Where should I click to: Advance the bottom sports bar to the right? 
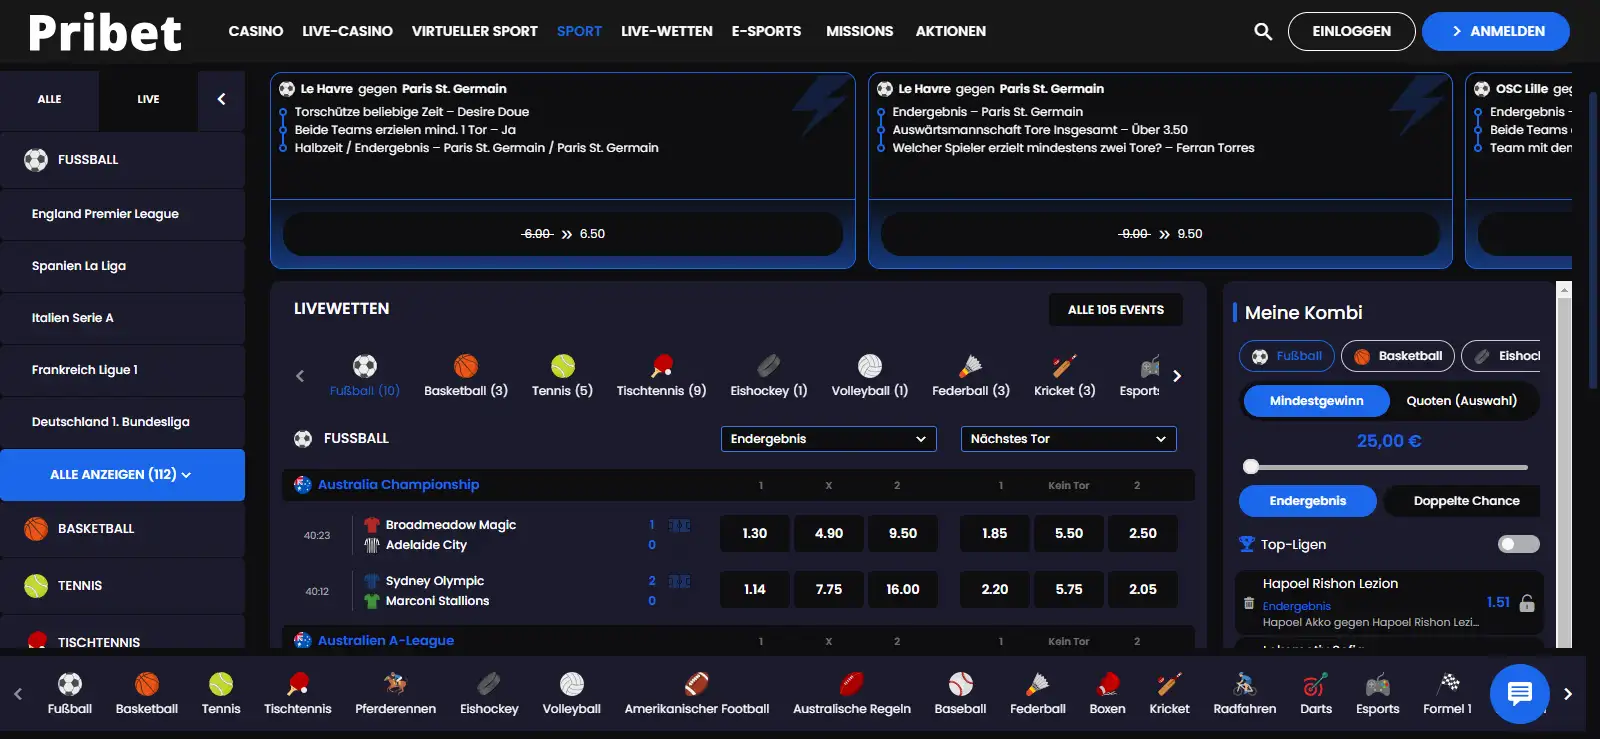click(x=1567, y=694)
